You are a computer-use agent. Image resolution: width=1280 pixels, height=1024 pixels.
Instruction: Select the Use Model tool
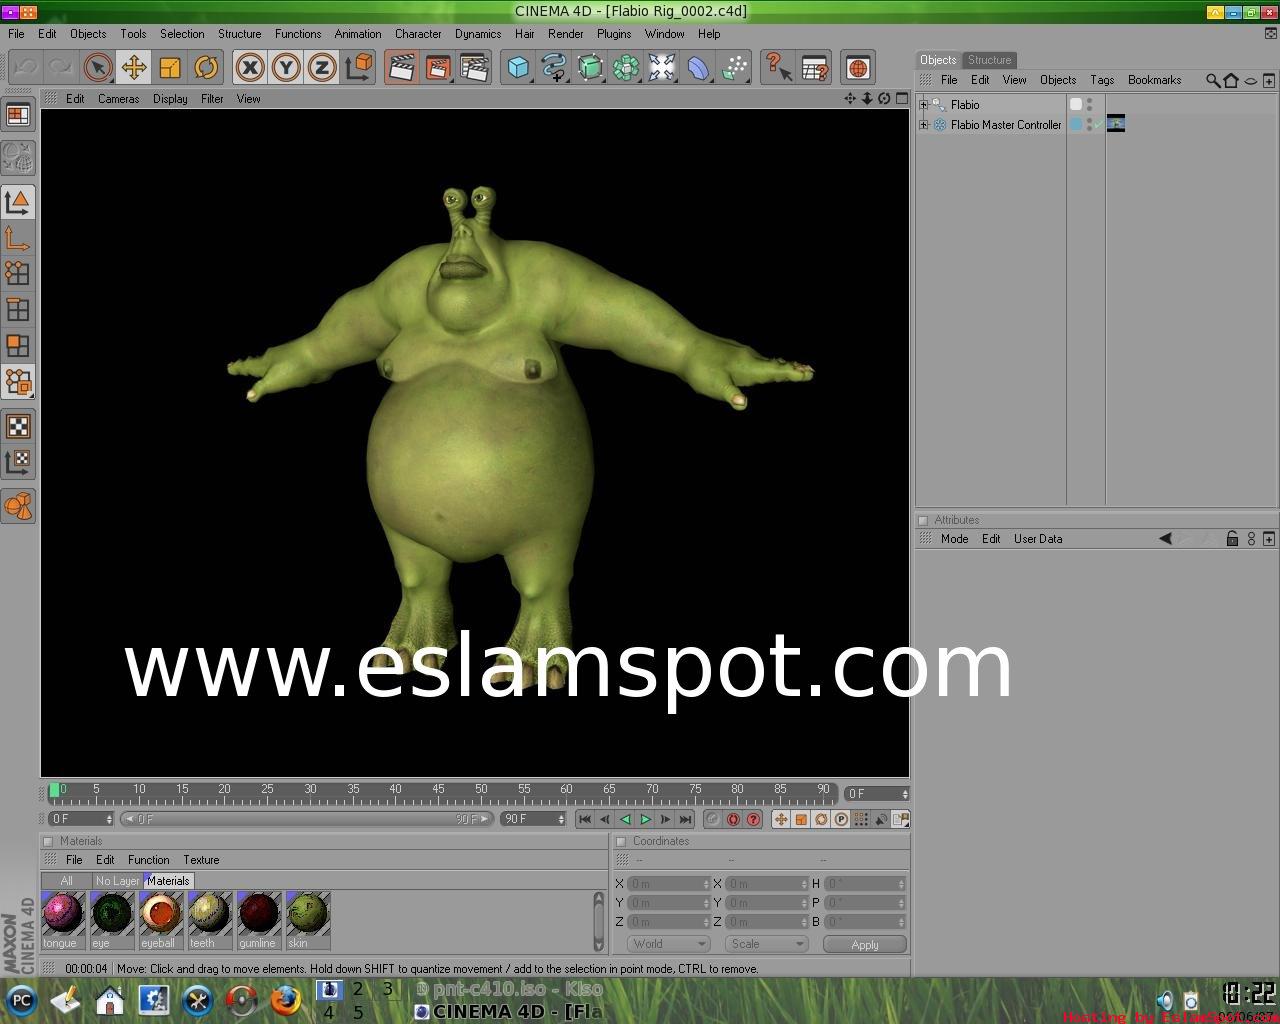tap(18, 202)
